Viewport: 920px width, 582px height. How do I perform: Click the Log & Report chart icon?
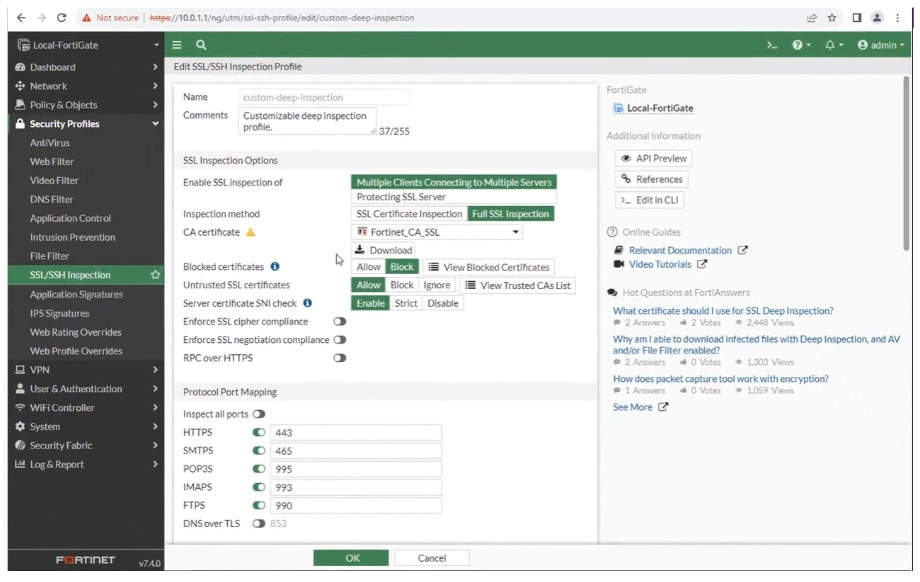pos(20,464)
